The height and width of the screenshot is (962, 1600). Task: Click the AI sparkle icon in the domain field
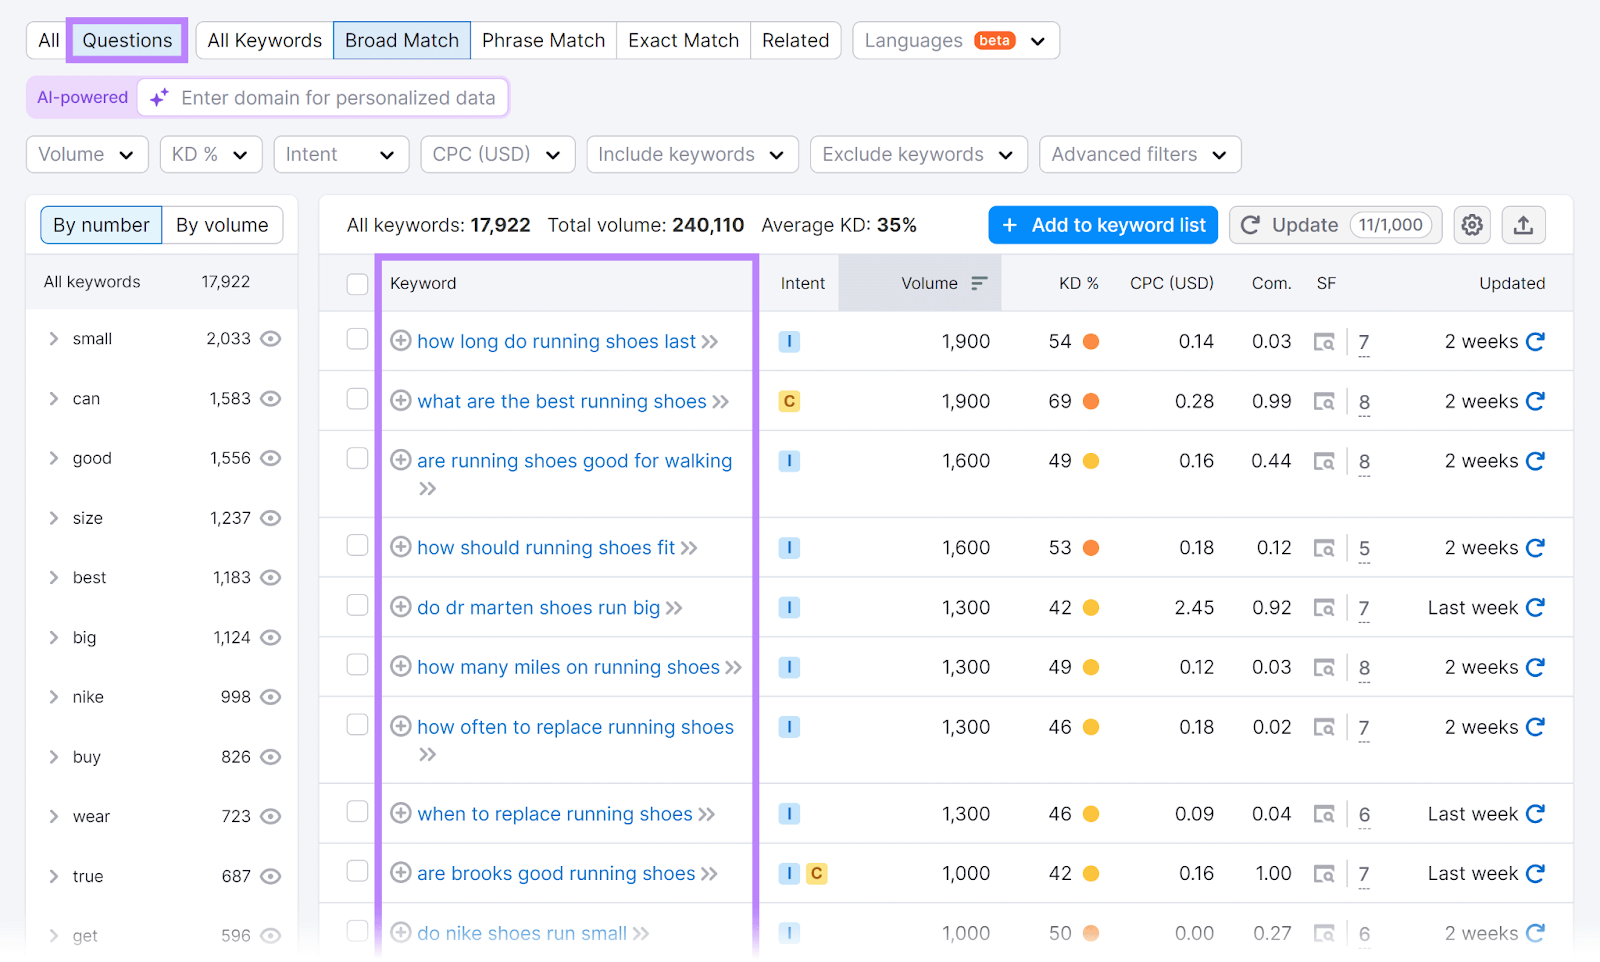click(x=158, y=97)
